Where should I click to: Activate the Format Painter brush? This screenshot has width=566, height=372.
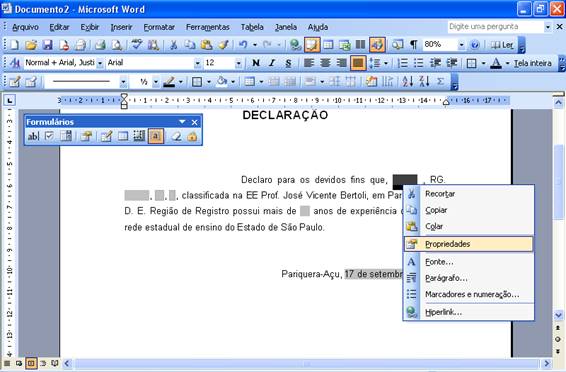[223, 45]
